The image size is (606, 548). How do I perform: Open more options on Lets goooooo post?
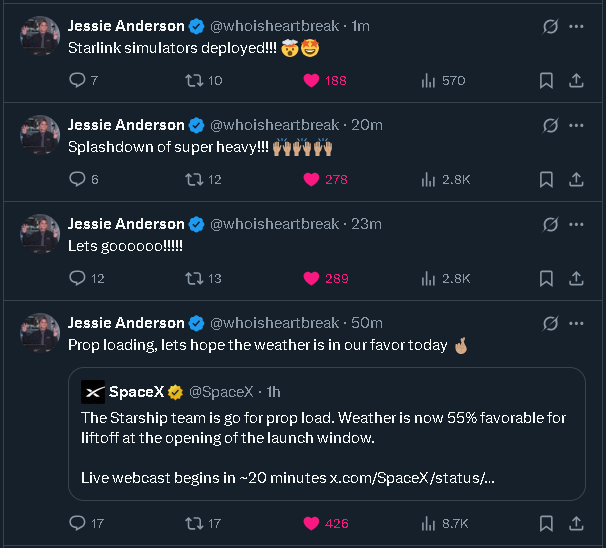577,224
